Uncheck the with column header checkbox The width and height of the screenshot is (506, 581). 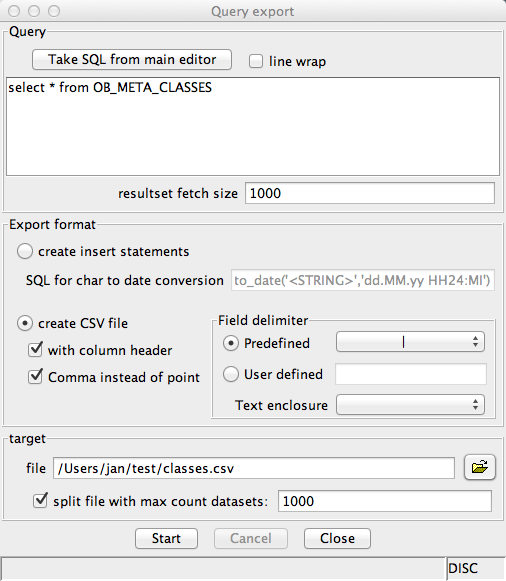coord(35,349)
